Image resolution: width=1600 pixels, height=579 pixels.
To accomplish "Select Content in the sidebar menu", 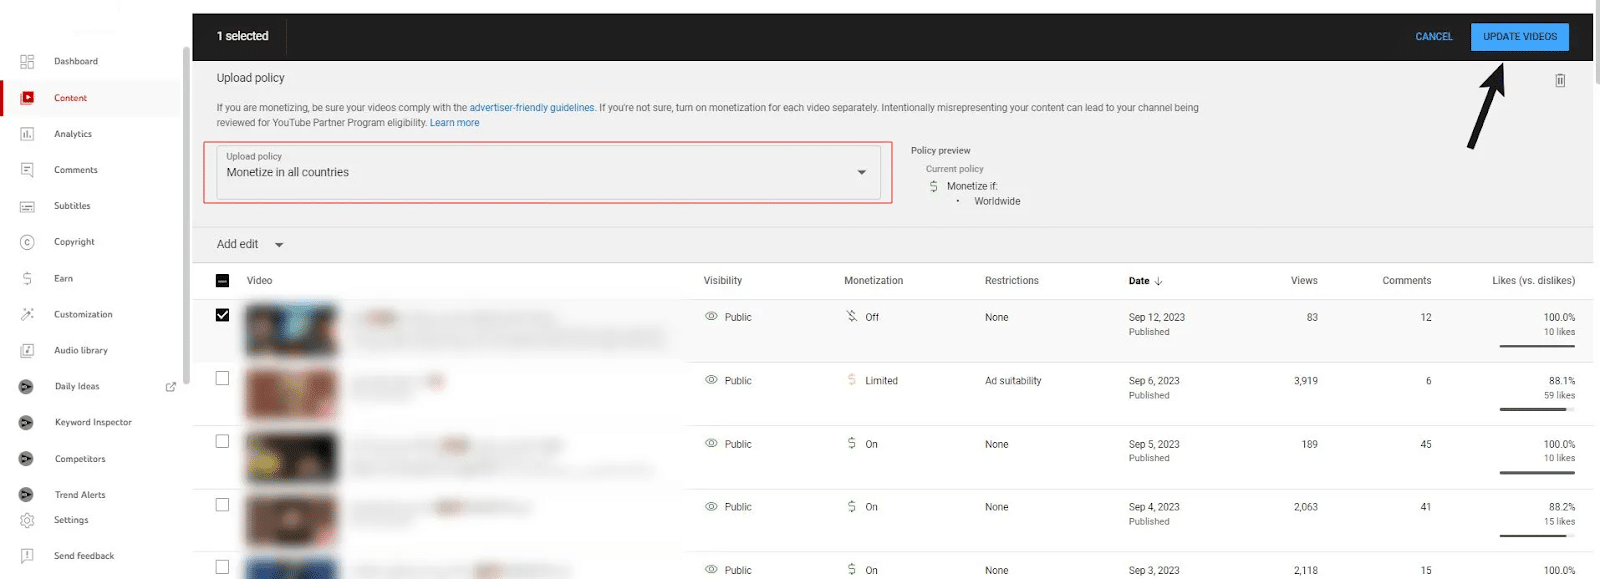I will [x=70, y=98].
